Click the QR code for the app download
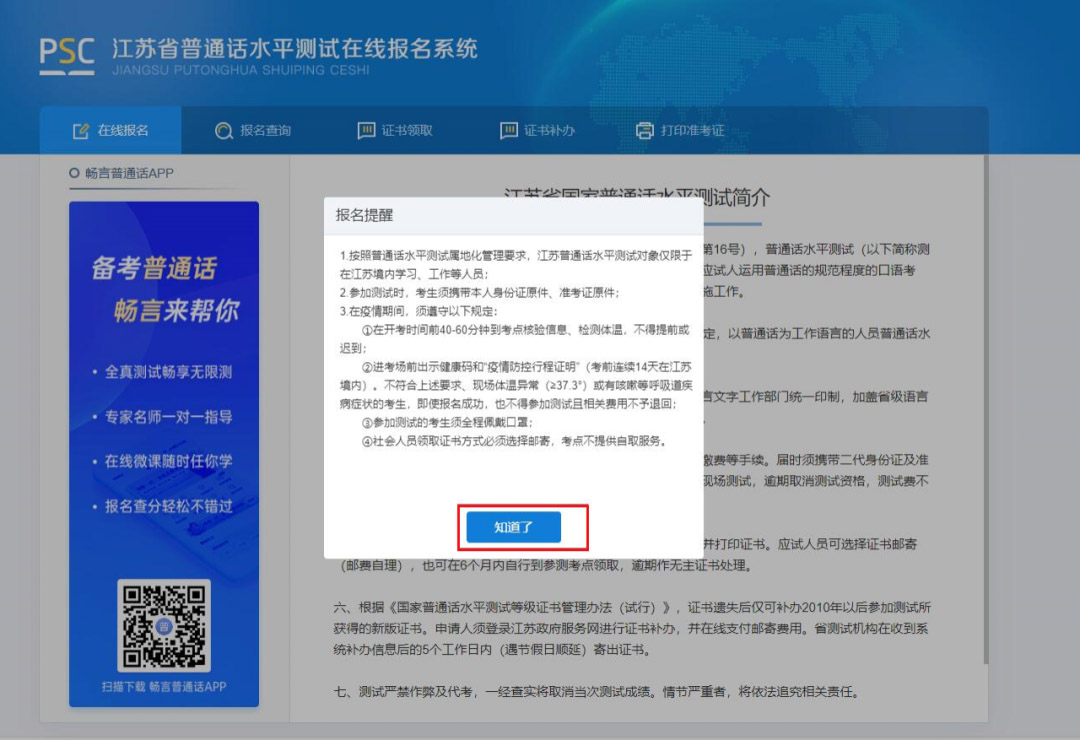Viewport: 1080px width, 740px height. click(164, 625)
